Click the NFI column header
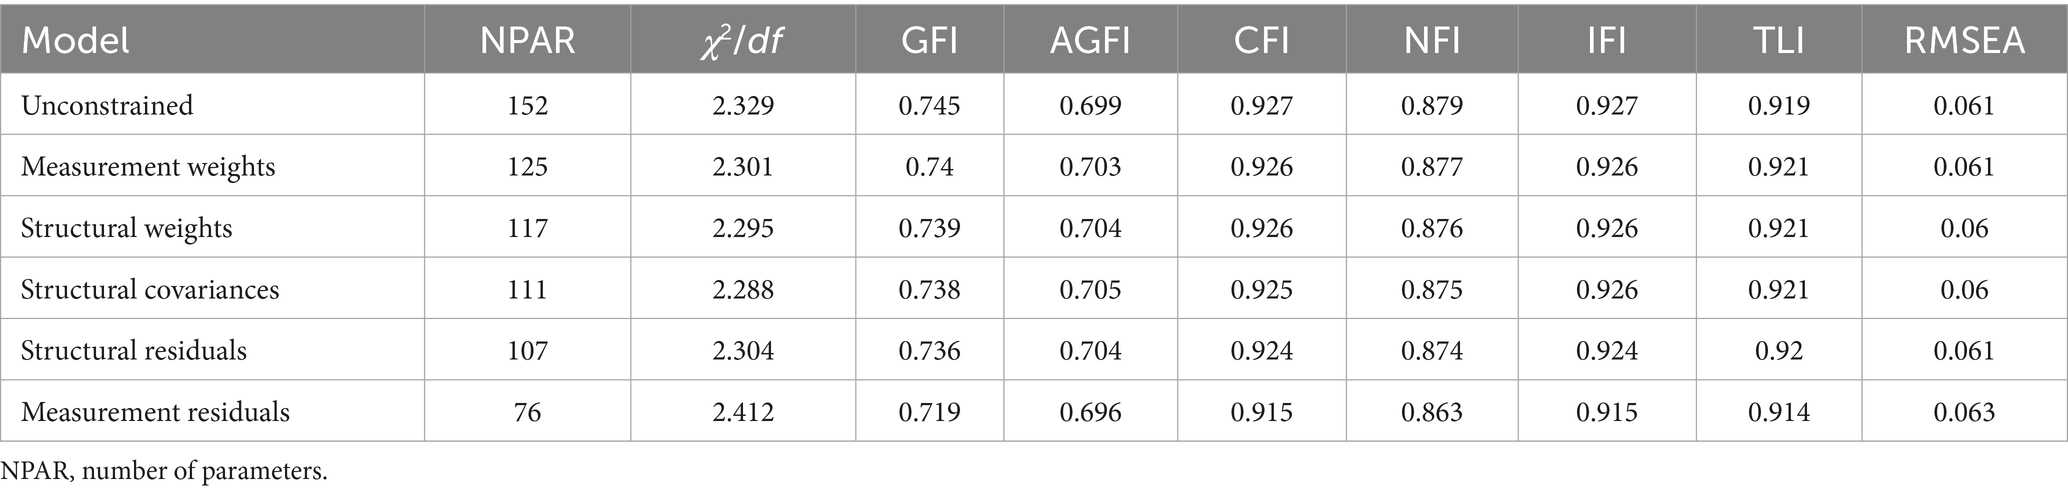 (x=1432, y=41)
